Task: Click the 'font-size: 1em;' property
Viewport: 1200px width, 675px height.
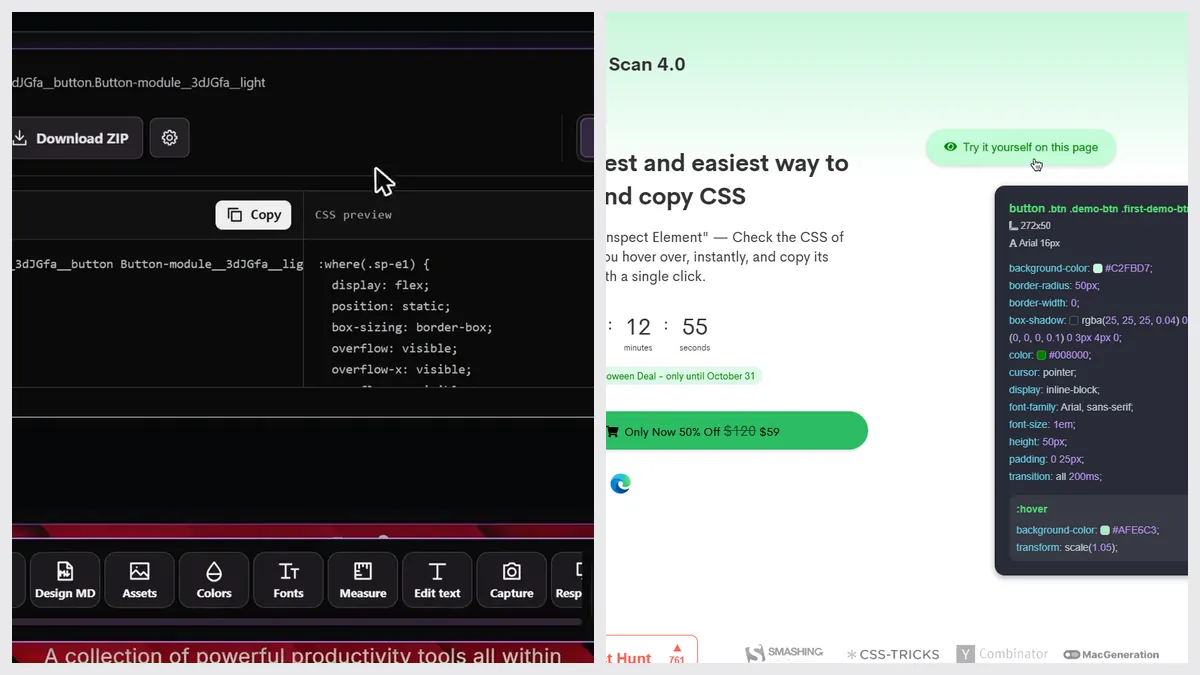Action: click(x=1042, y=424)
